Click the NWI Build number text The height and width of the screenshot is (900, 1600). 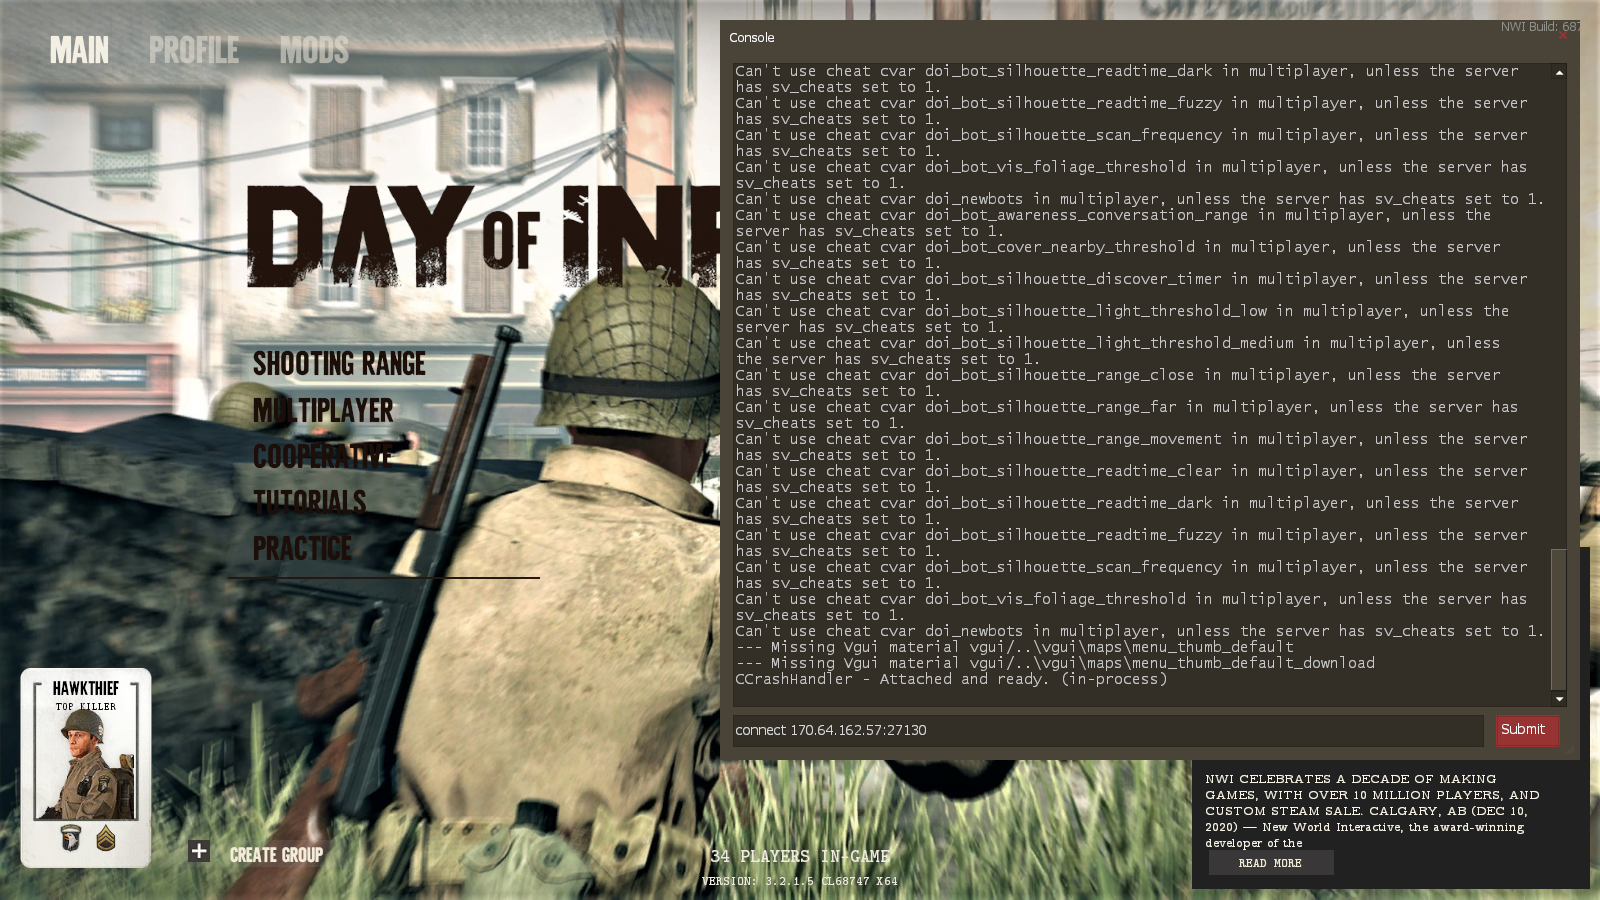[x=1540, y=27]
